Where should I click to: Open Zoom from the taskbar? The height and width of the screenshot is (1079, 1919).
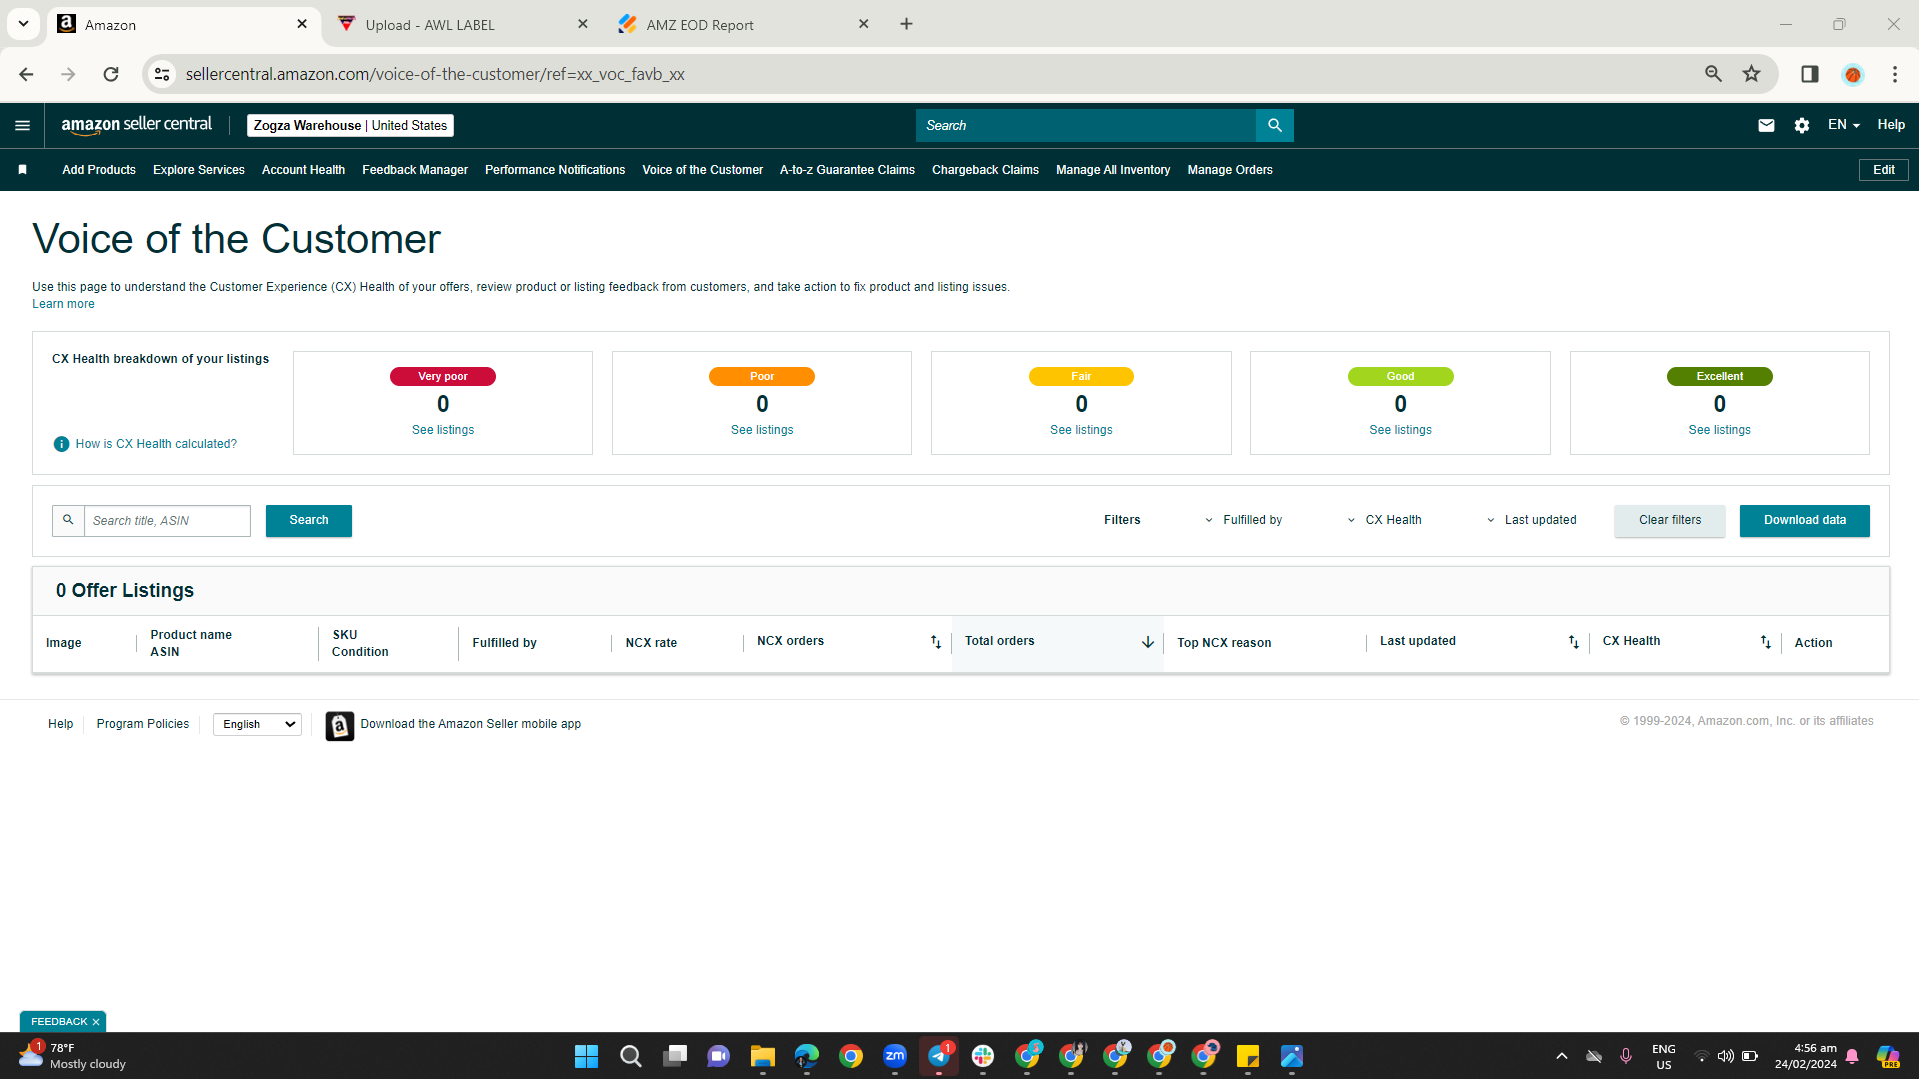click(895, 1056)
